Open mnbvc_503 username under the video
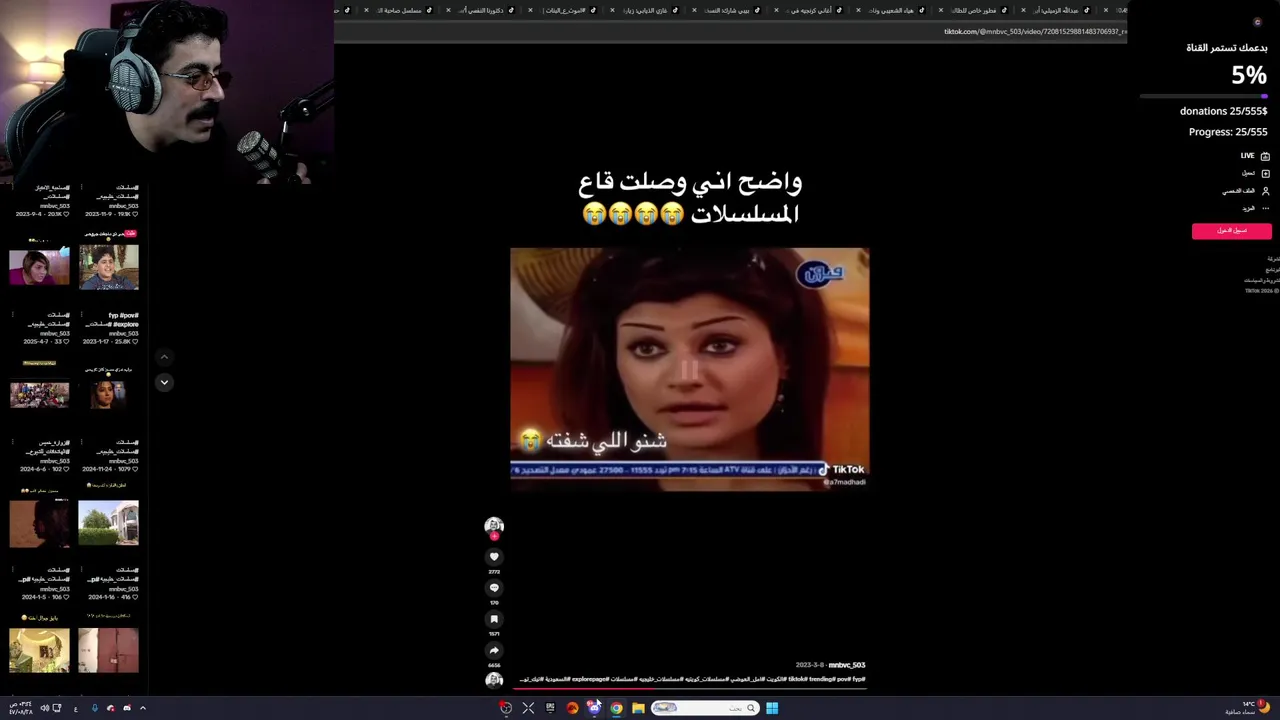 tap(846, 665)
